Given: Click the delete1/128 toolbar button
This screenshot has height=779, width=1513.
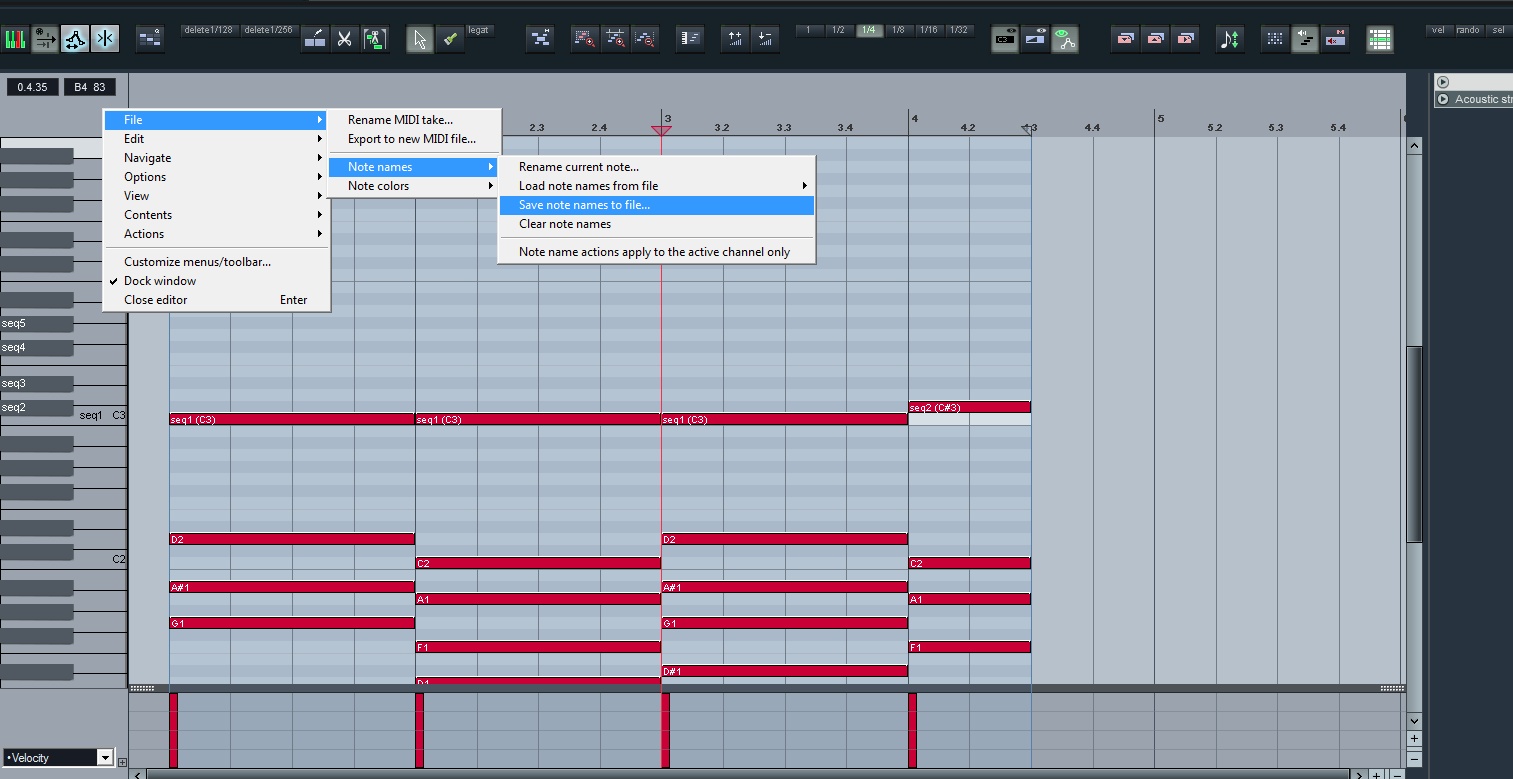Looking at the screenshot, I should [209, 30].
